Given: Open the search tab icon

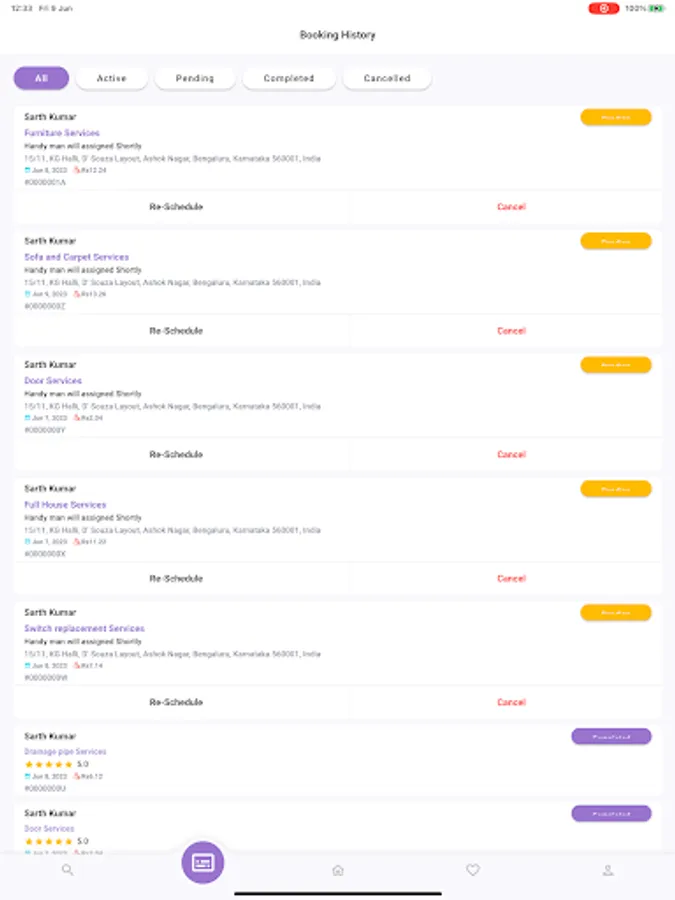Looking at the screenshot, I should click(67, 870).
